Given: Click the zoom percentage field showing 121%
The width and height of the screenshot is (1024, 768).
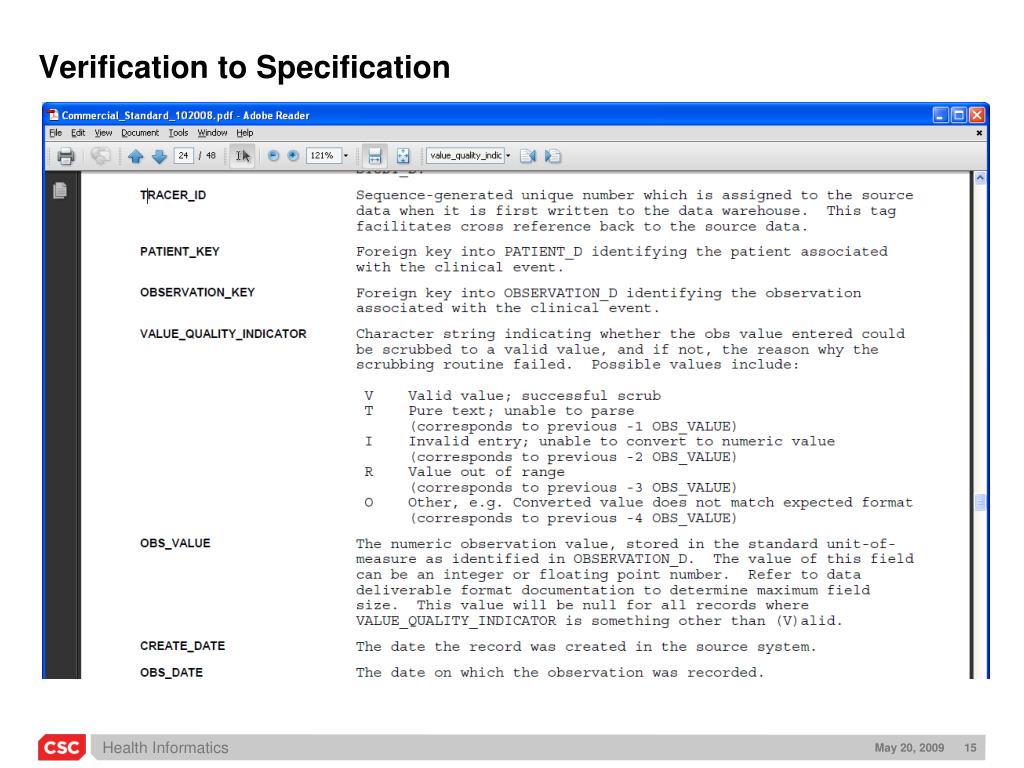Looking at the screenshot, I should click(x=323, y=155).
